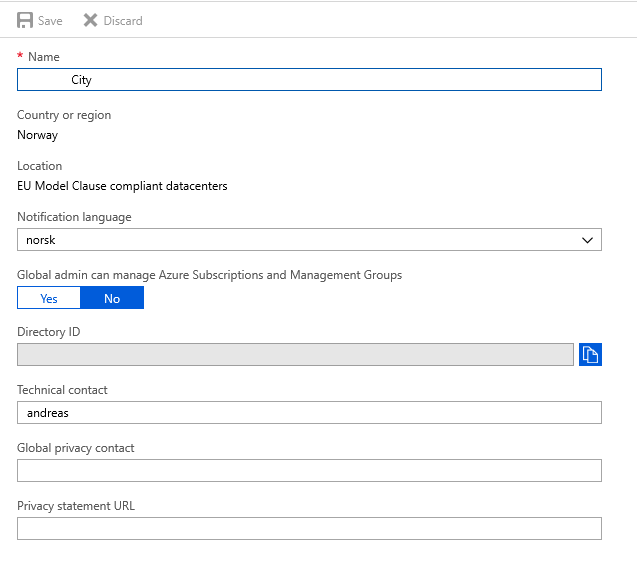Click the Save floppy disk icon

tap(25, 20)
